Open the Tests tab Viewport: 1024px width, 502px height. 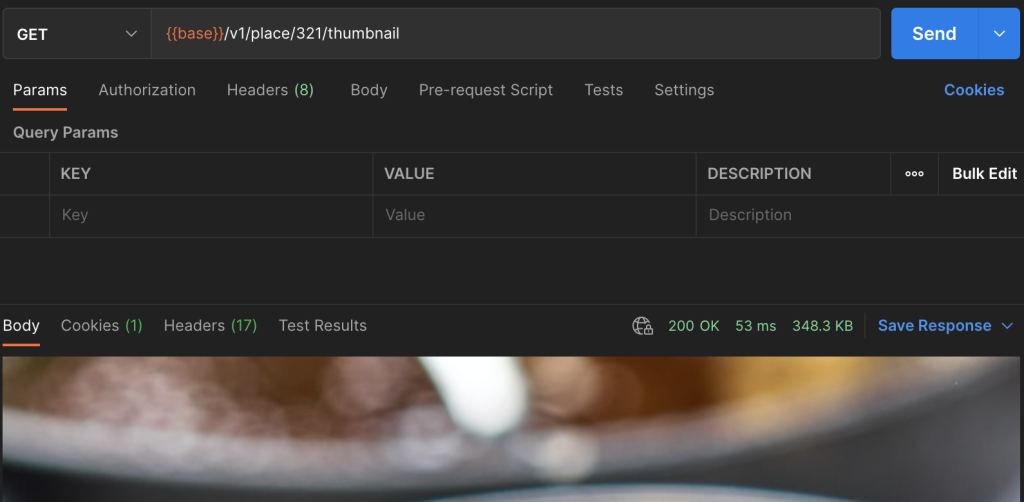click(603, 90)
